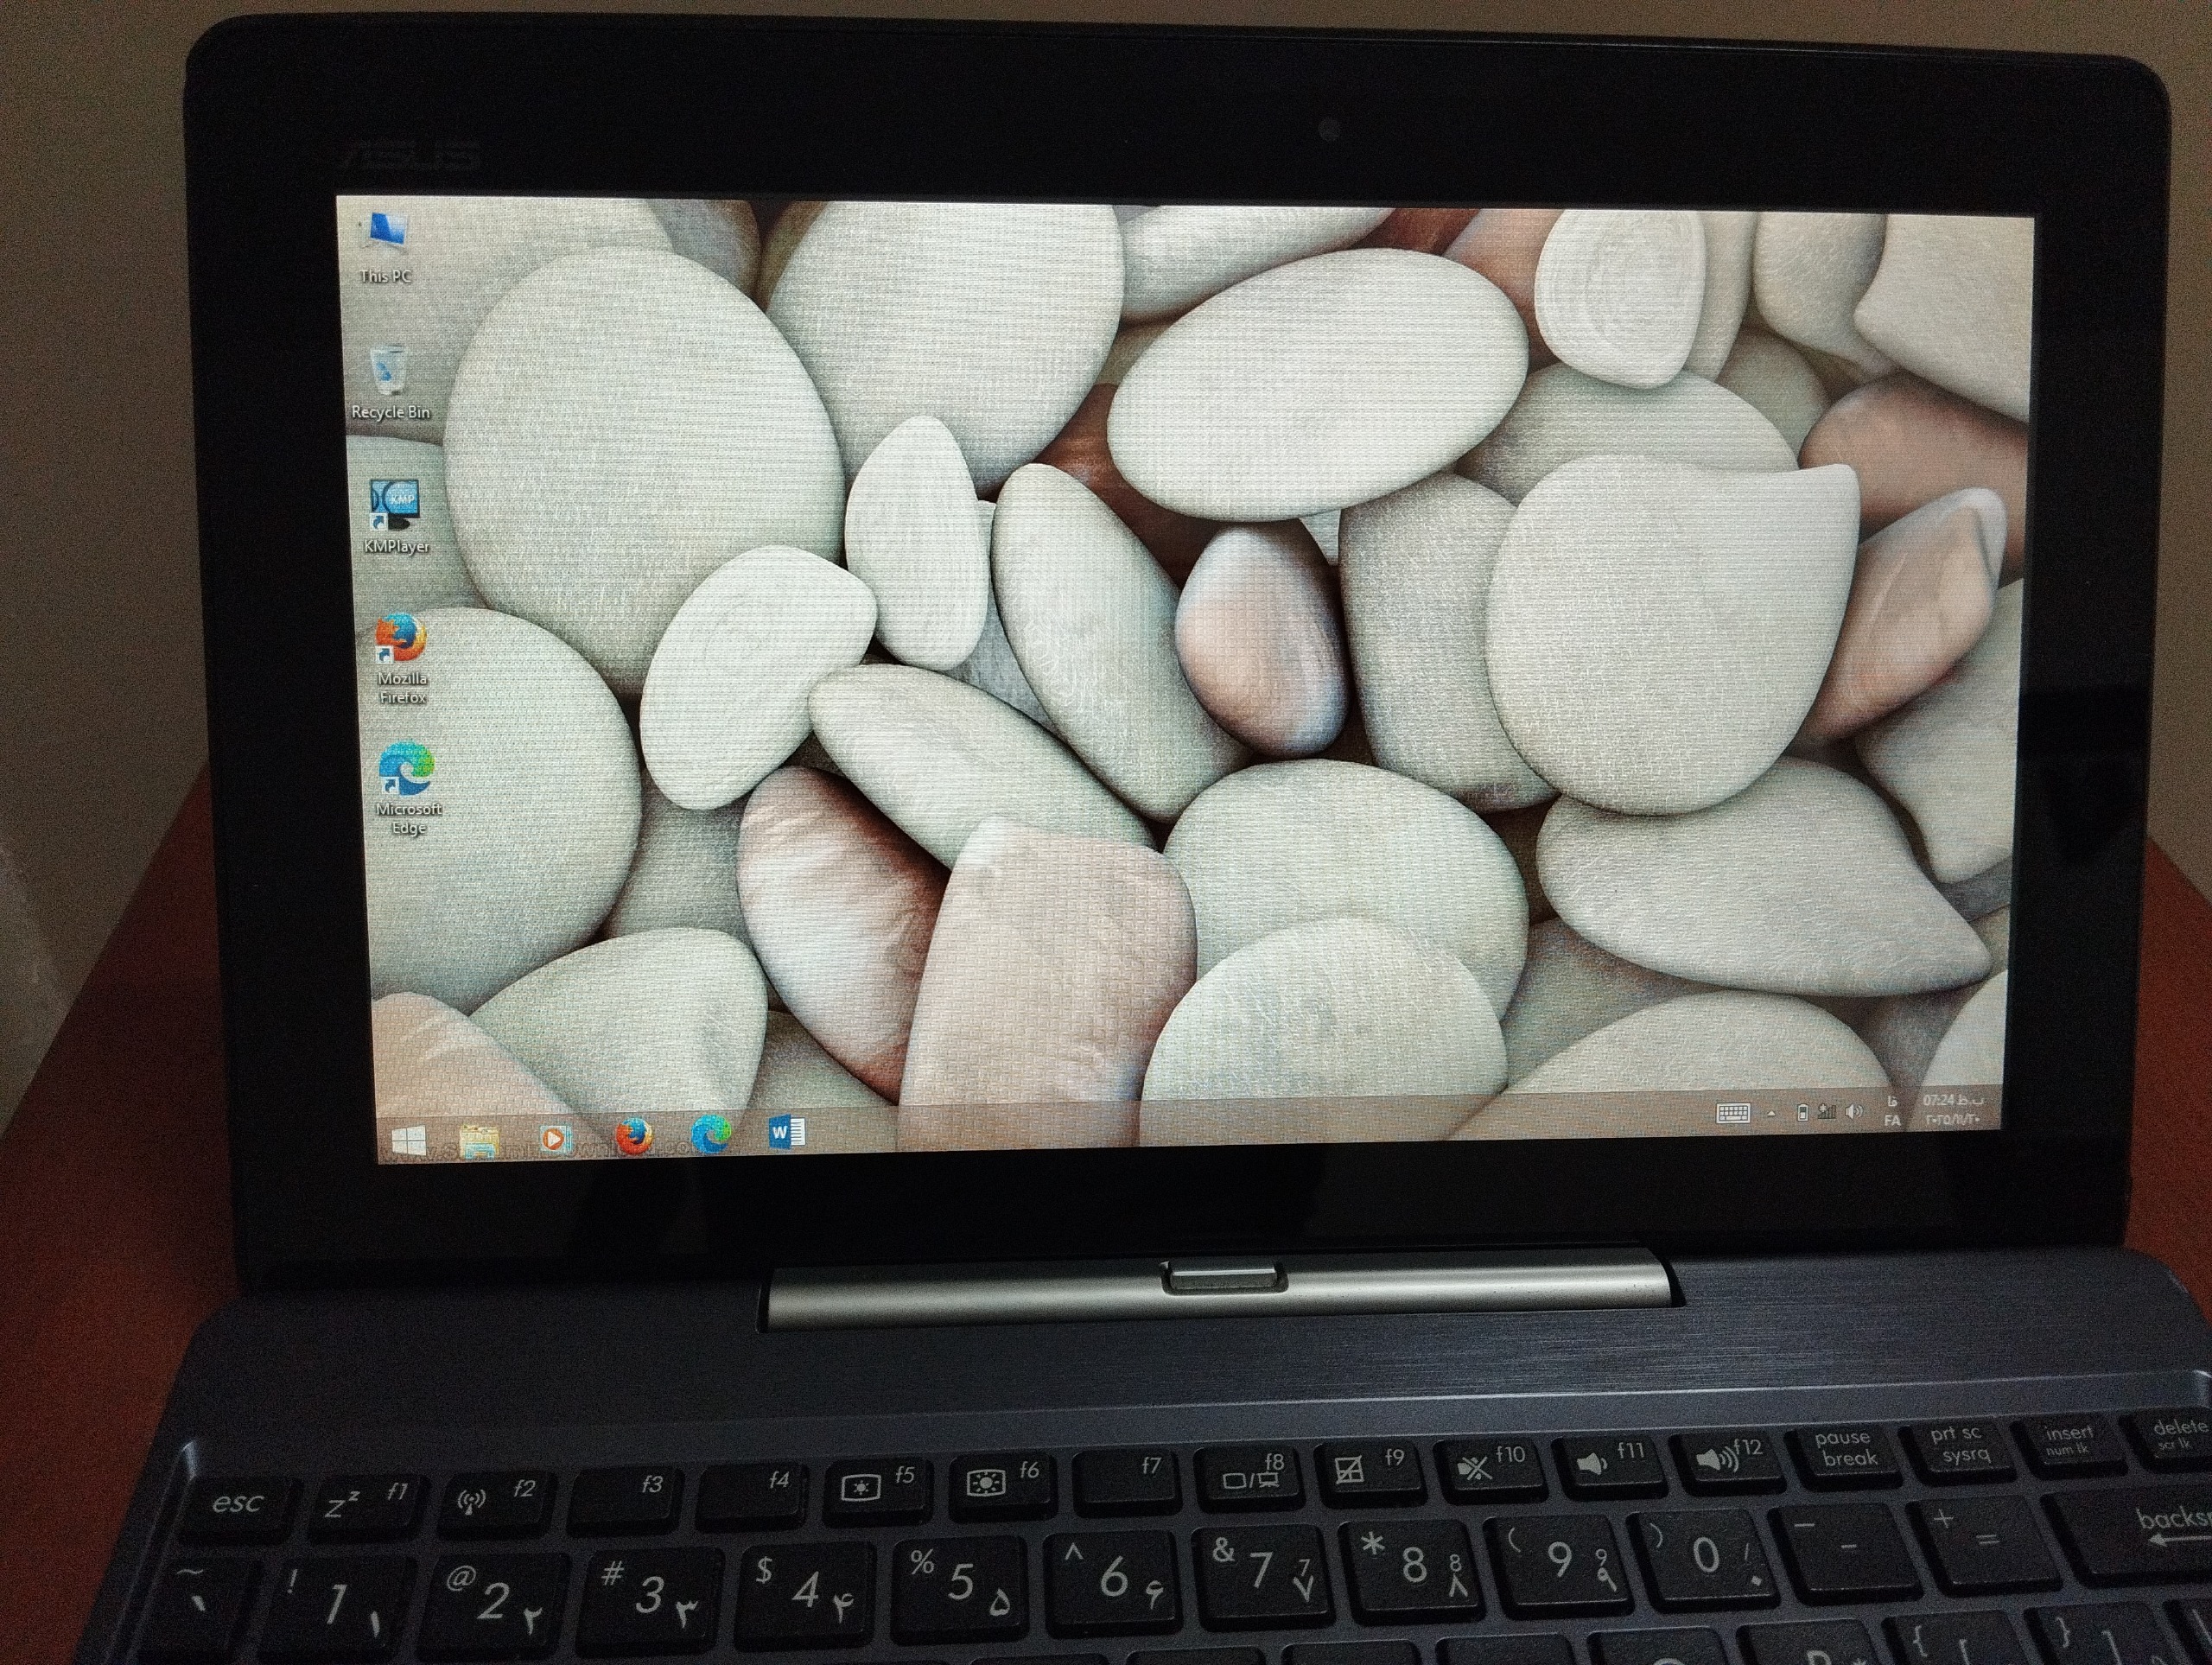The width and height of the screenshot is (2212, 1665).
Task: Expand the hidden tray icons arrow
Action: pos(1771,1113)
